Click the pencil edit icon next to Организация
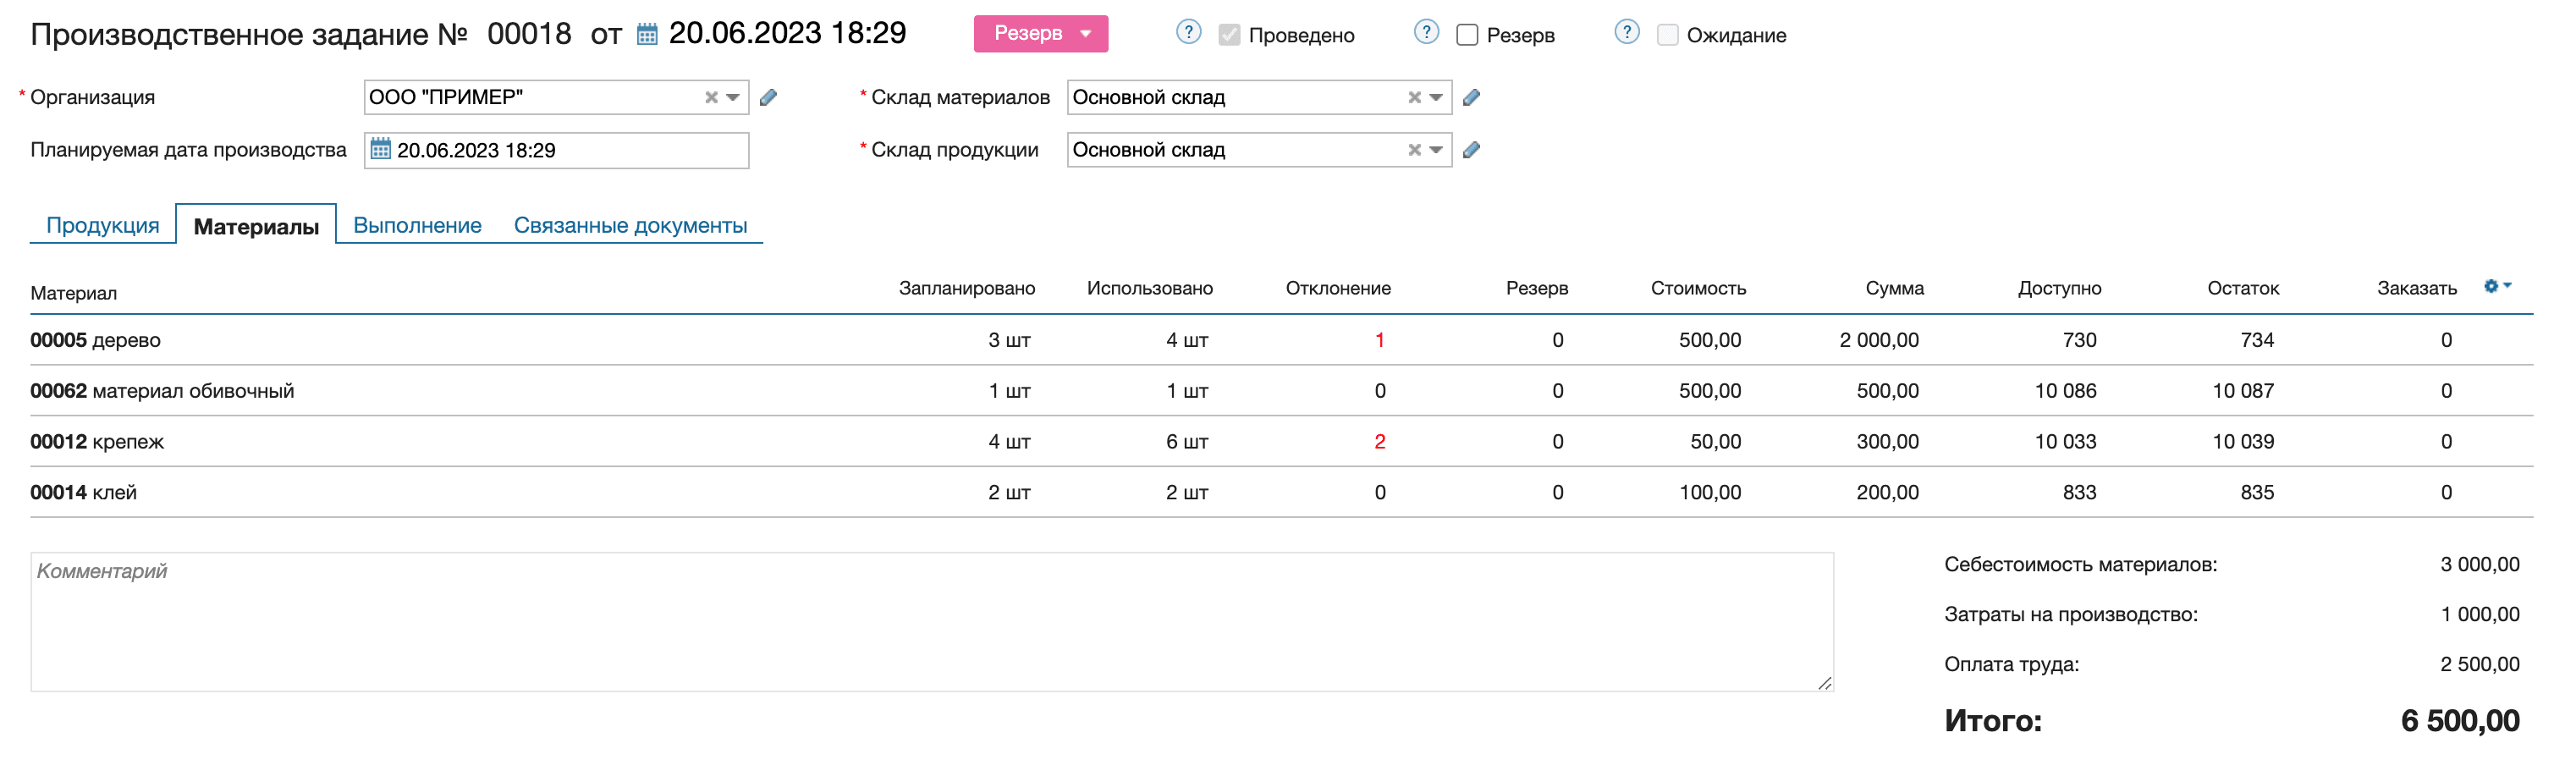 [x=768, y=98]
